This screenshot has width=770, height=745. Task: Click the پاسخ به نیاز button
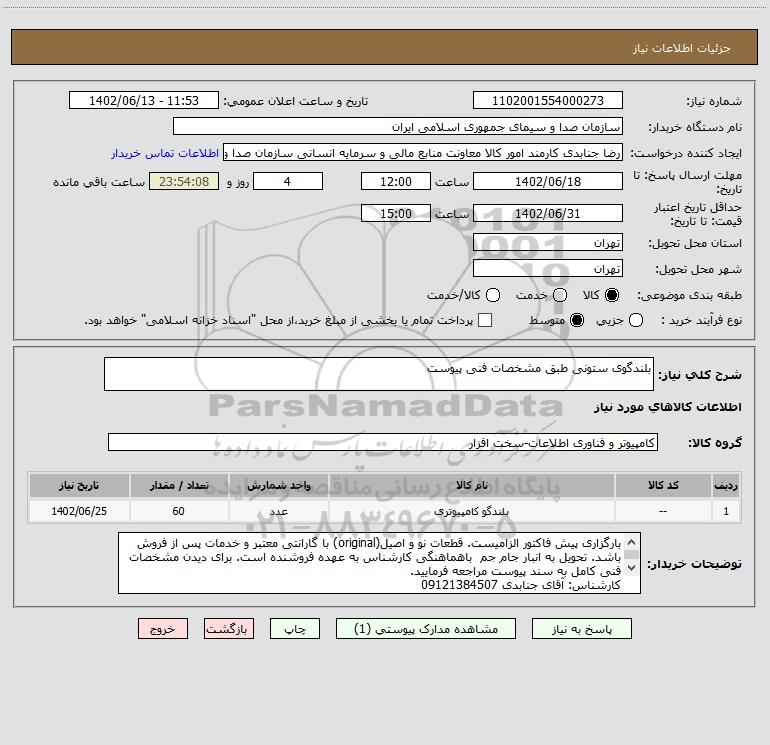point(582,629)
